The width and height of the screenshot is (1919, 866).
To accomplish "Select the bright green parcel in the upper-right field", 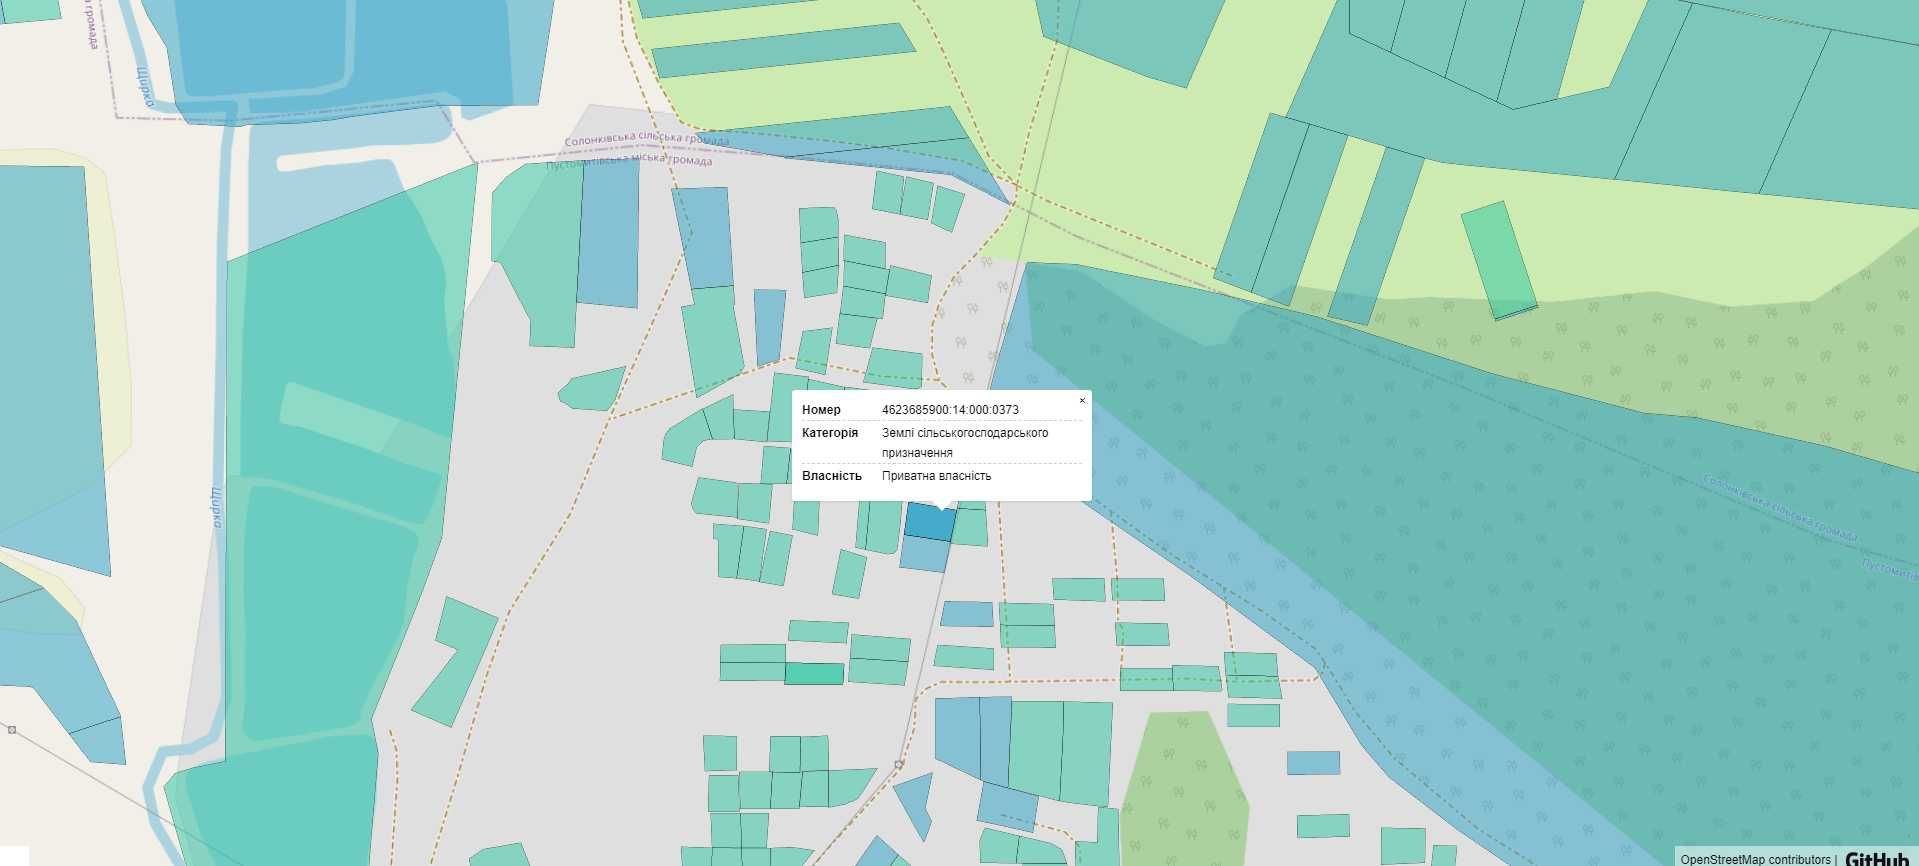I will tap(1497, 260).
